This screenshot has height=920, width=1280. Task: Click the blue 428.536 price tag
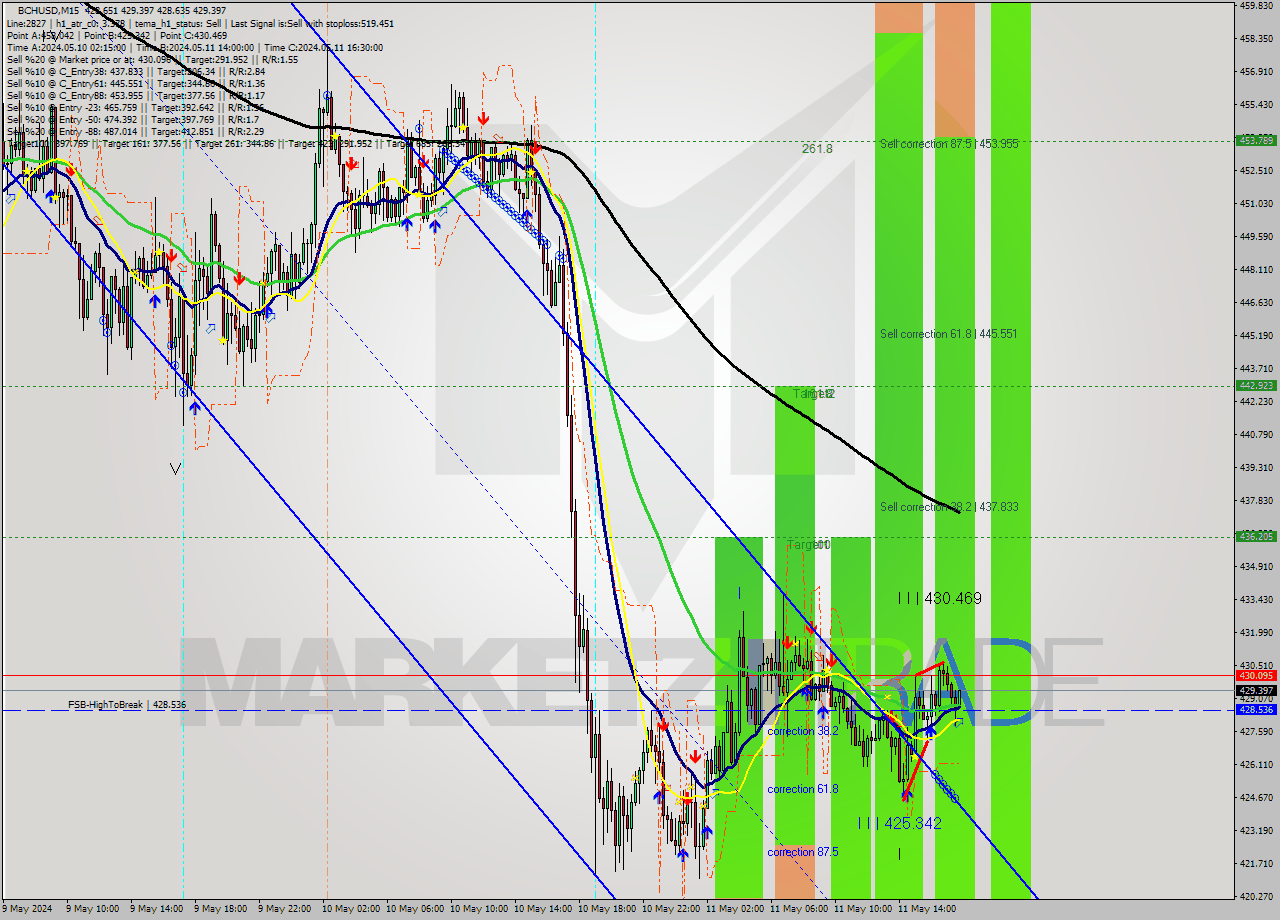pyautogui.click(x=1256, y=709)
